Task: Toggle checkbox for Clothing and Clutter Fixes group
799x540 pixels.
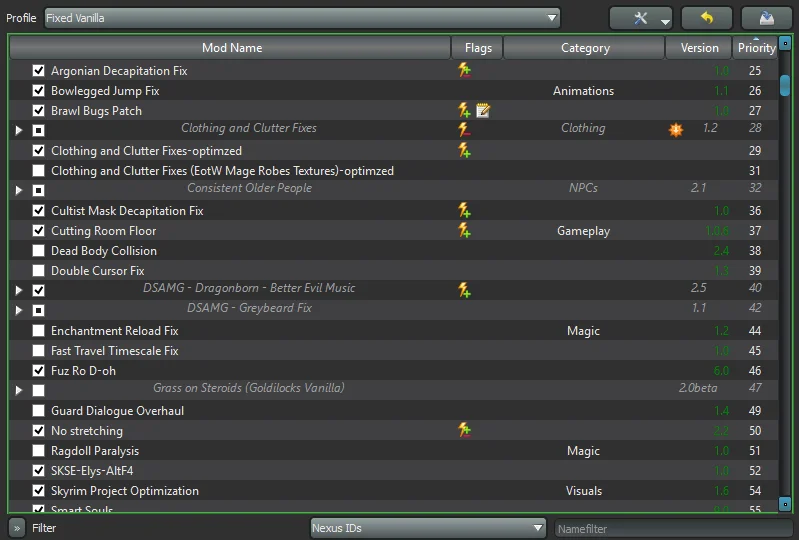Action: [38, 130]
